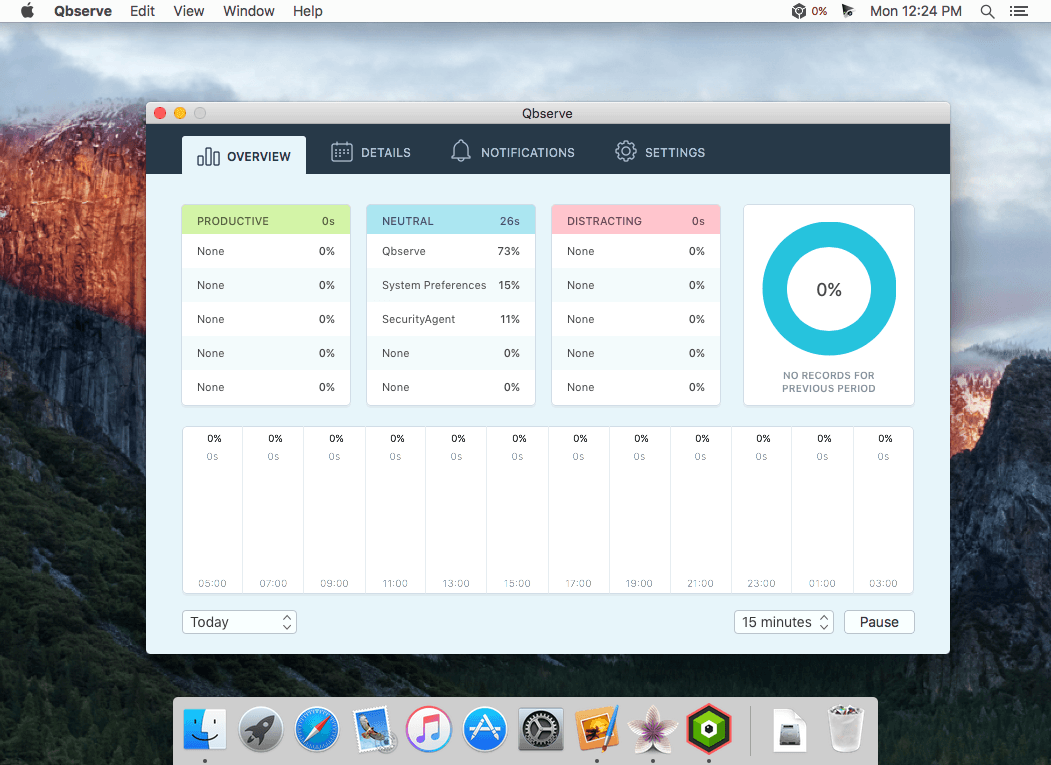The width and height of the screenshot is (1051, 765).
Task: Open the View menu
Action: pos(188,11)
